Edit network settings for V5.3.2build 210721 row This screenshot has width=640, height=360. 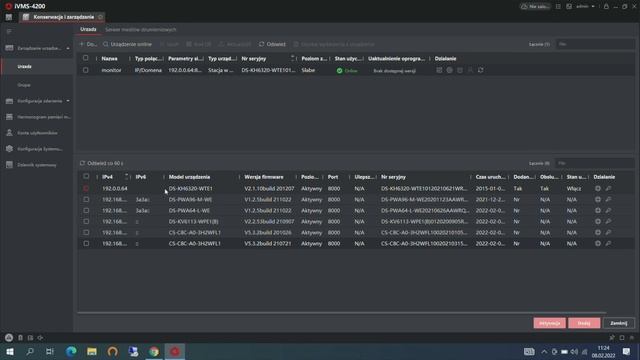598,244
